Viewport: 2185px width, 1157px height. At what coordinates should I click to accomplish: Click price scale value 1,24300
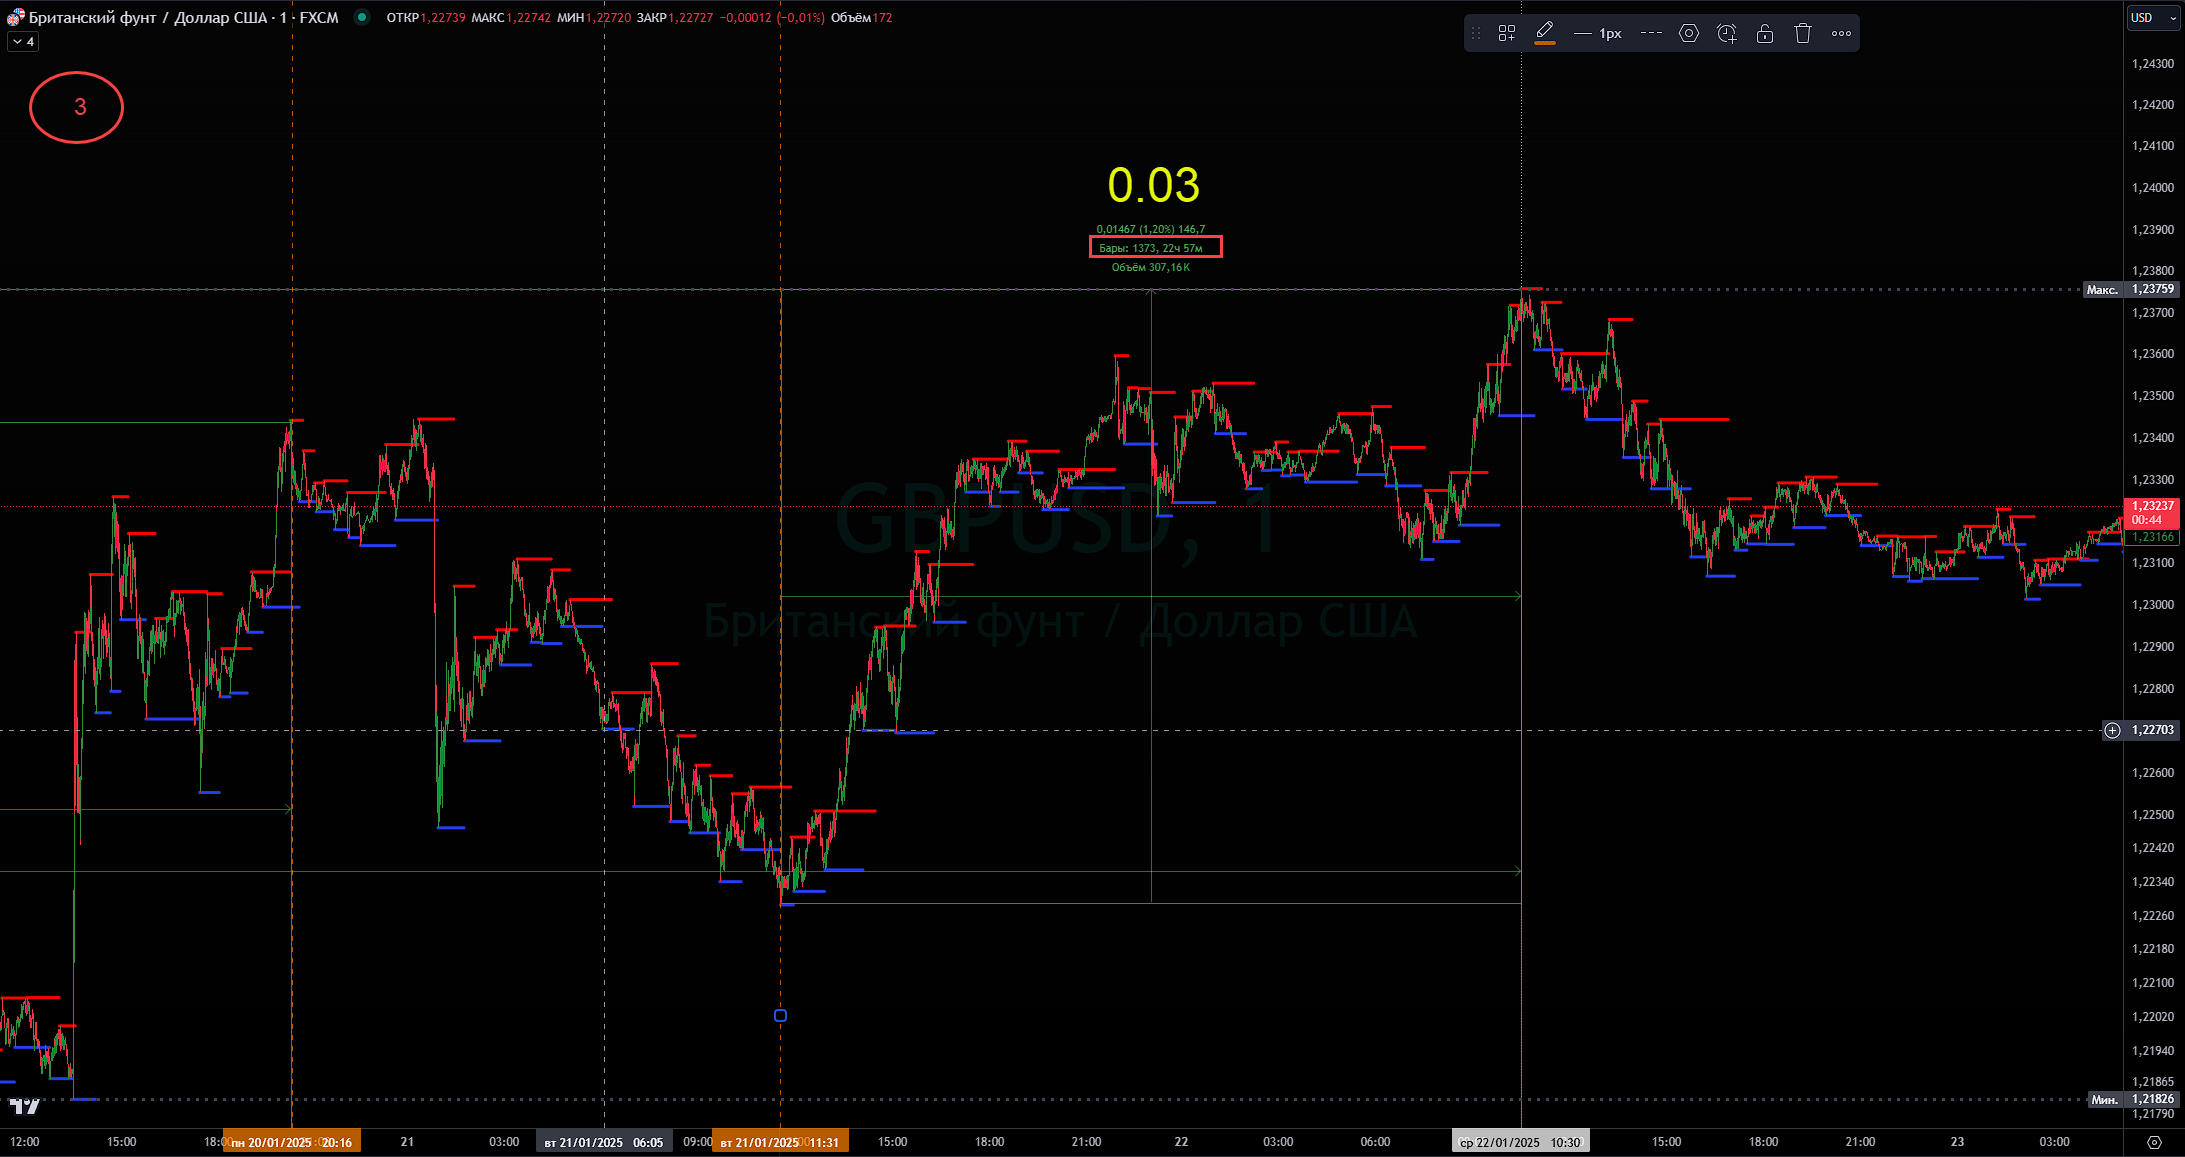[2152, 63]
